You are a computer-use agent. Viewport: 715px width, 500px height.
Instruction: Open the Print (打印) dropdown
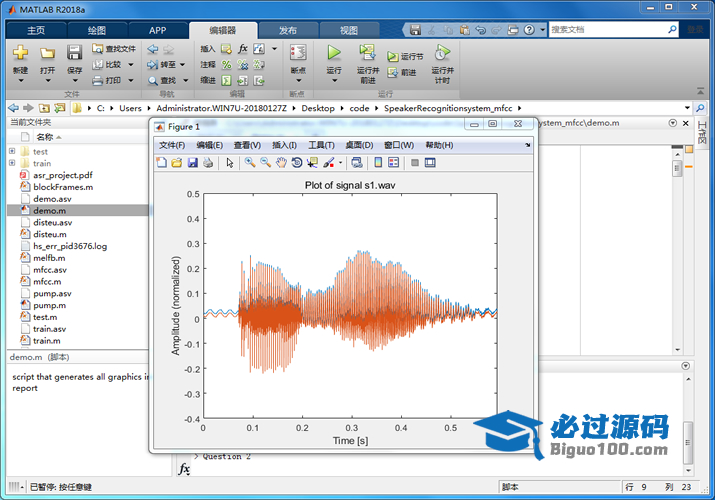click(x=131, y=81)
